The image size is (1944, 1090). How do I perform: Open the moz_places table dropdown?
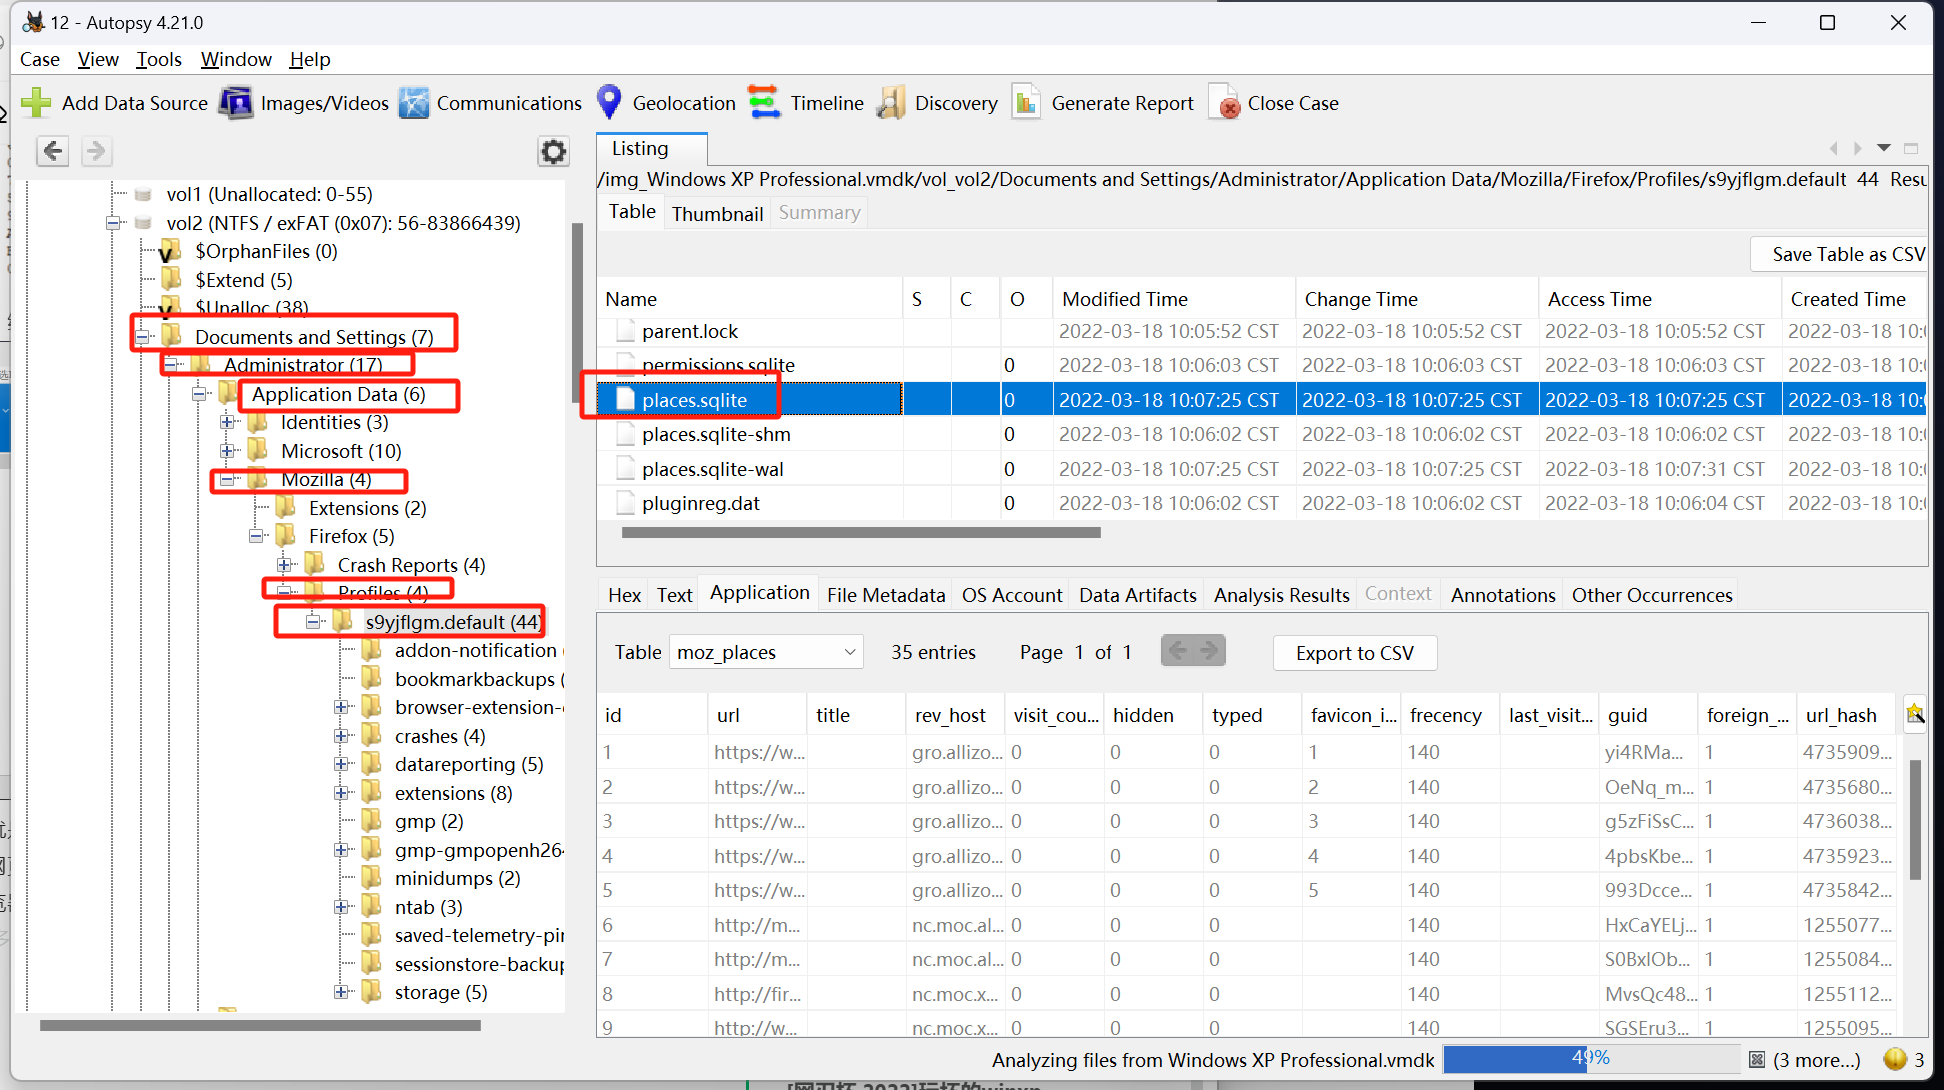click(765, 653)
